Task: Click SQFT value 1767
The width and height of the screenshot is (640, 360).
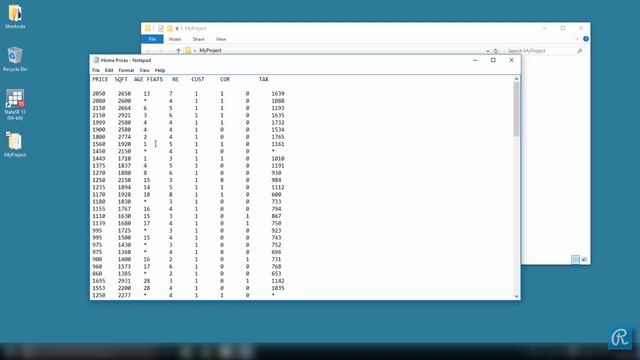Action: [124, 209]
